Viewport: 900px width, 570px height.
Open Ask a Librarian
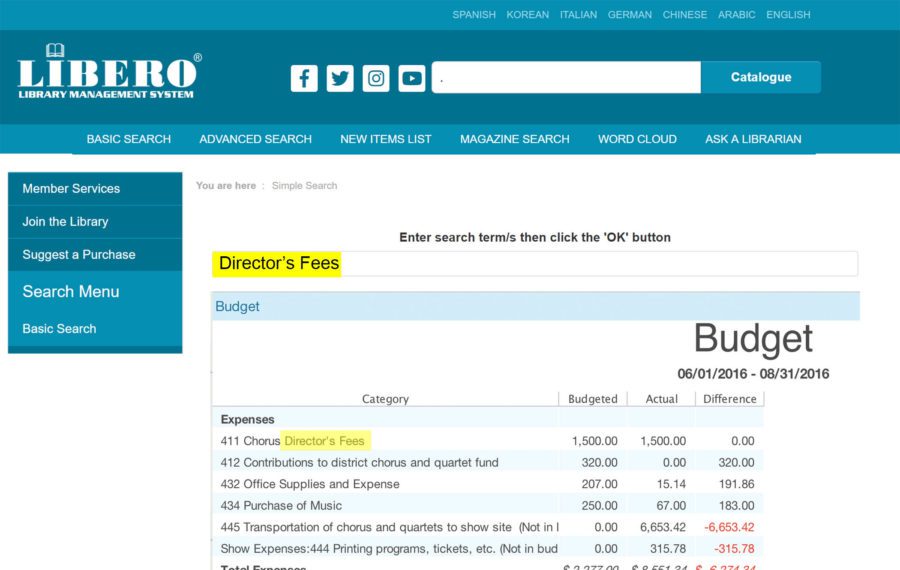[753, 139]
